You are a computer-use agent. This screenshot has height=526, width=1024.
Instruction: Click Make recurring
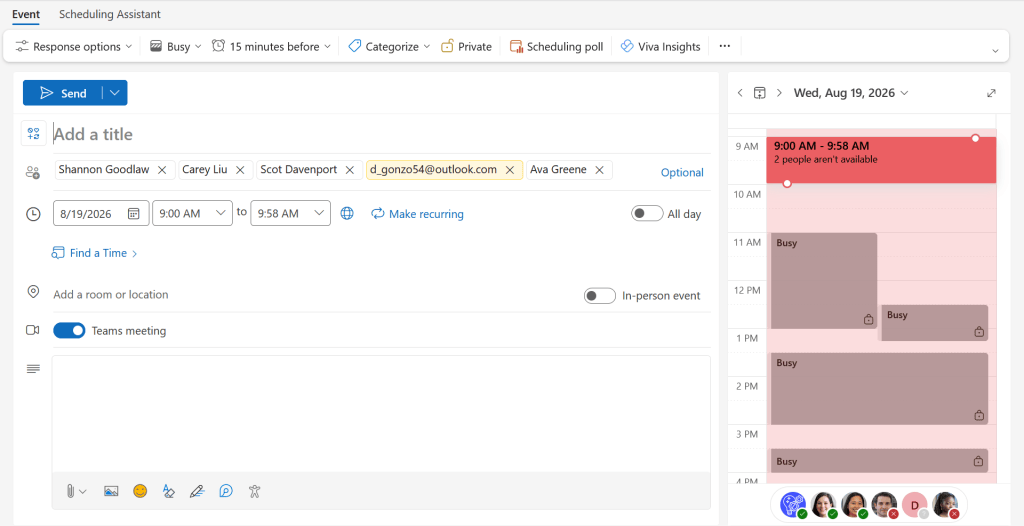click(417, 214)
